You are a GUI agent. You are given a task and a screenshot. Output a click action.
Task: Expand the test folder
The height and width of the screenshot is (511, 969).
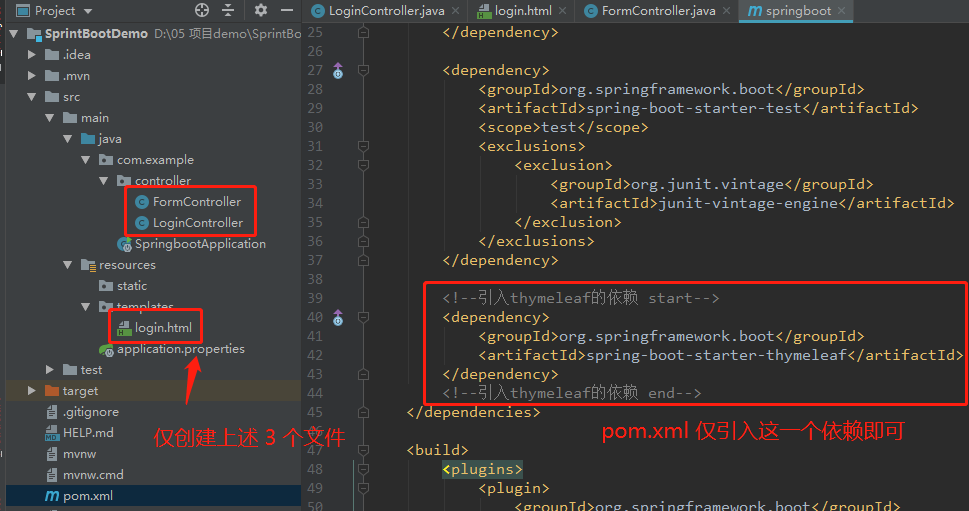pos(49,370)
